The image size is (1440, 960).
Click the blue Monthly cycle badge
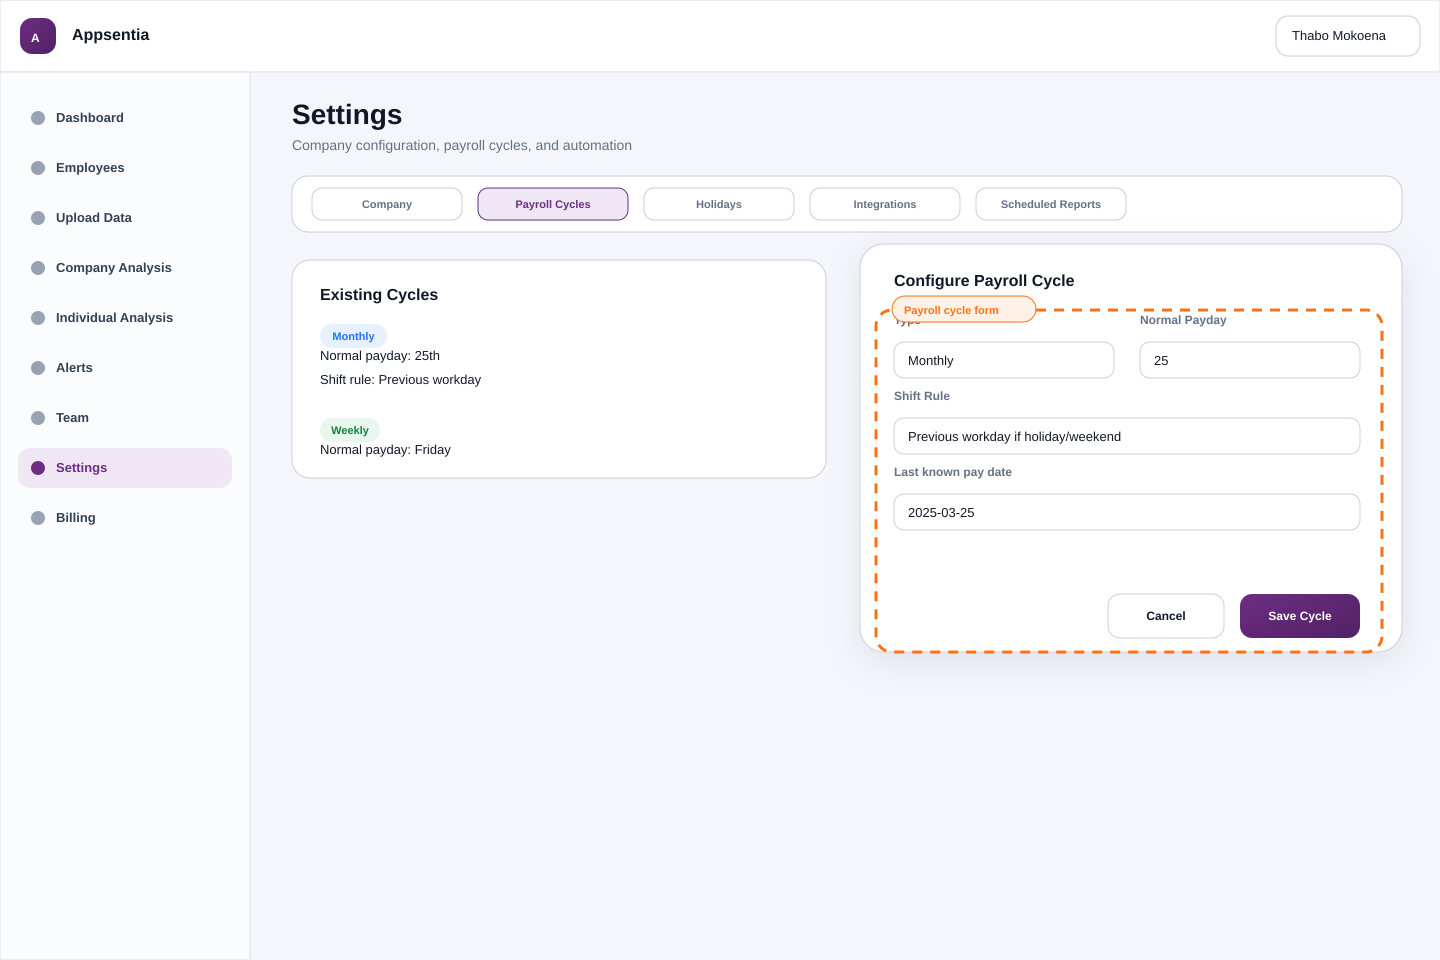(353, 336)
